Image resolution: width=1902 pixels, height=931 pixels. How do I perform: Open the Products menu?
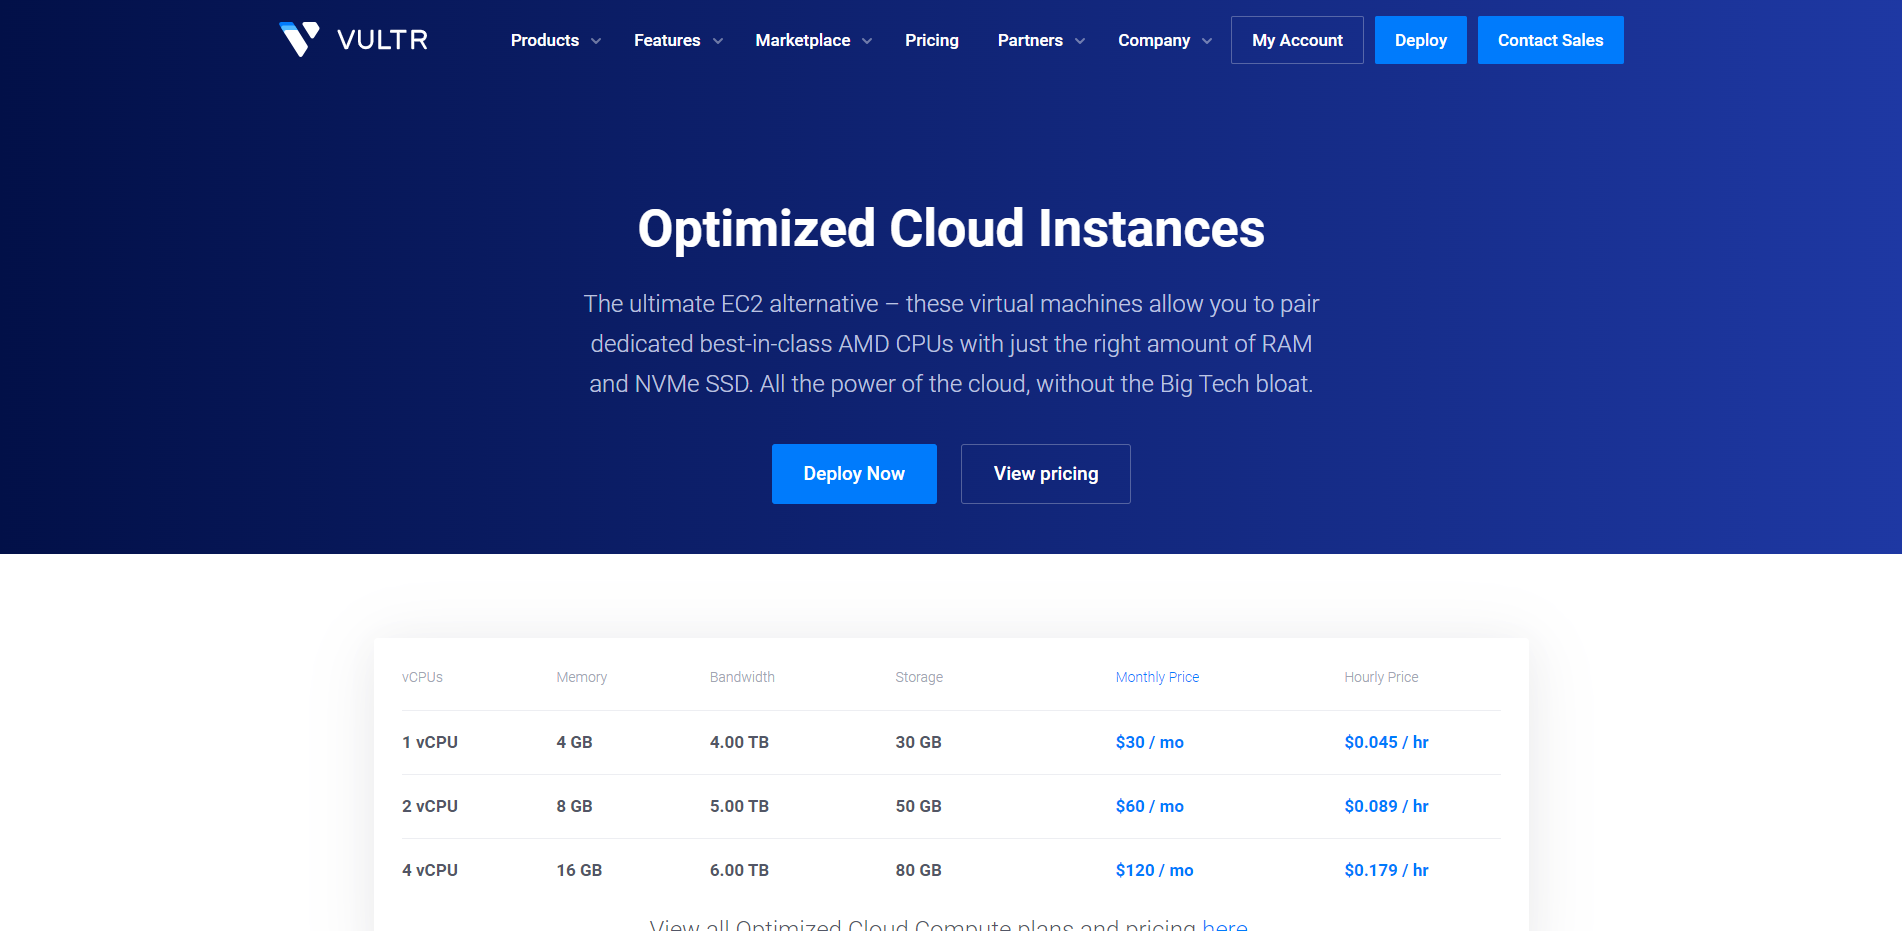[x=545, y=40]
